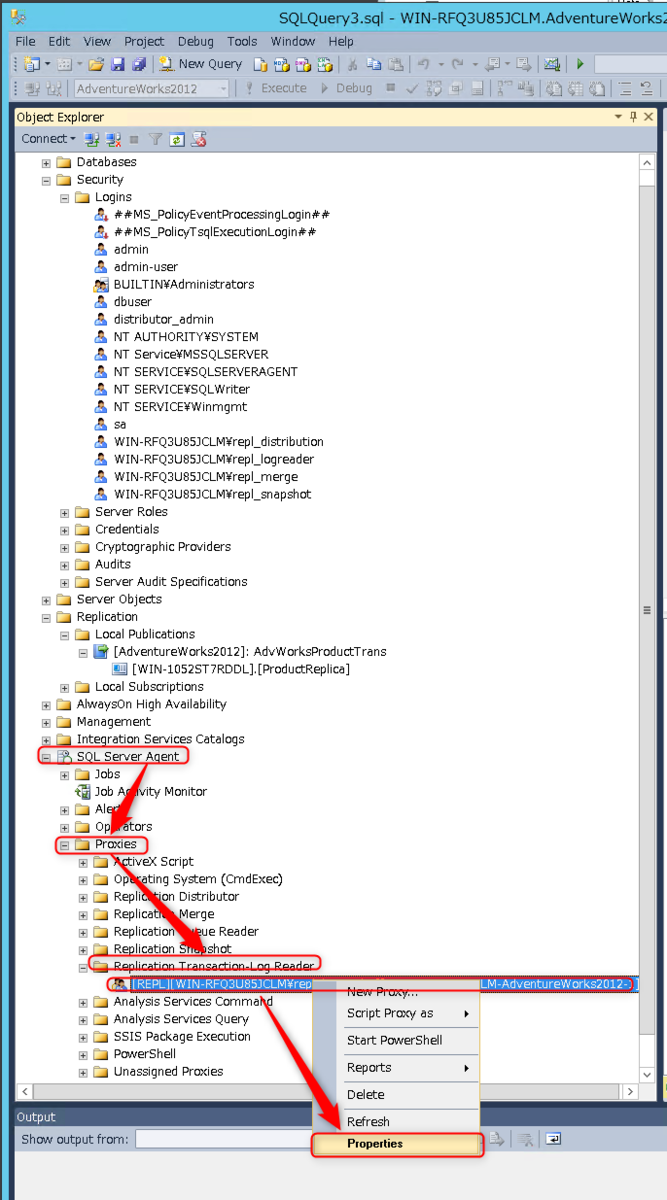Select Job Activity Monitor

(151, 792)
